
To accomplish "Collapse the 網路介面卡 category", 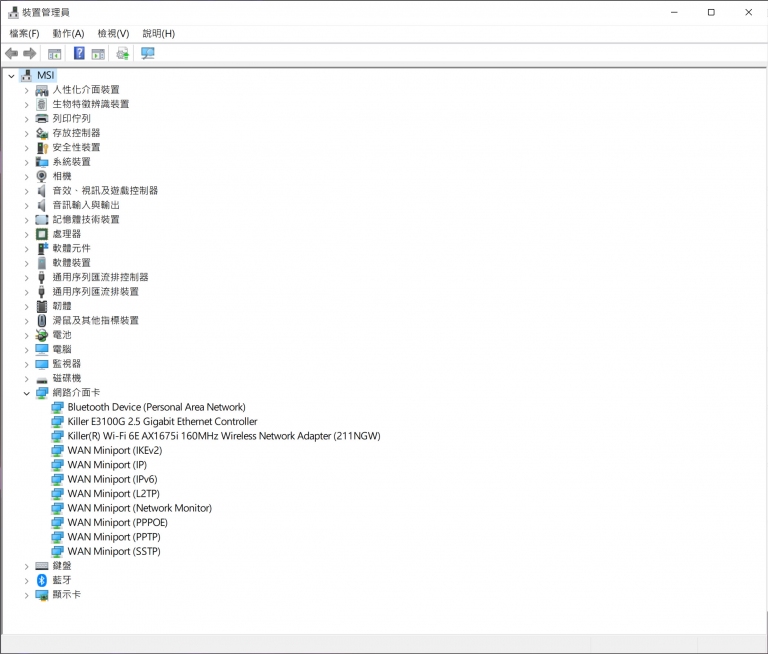I will pos(26,393).
